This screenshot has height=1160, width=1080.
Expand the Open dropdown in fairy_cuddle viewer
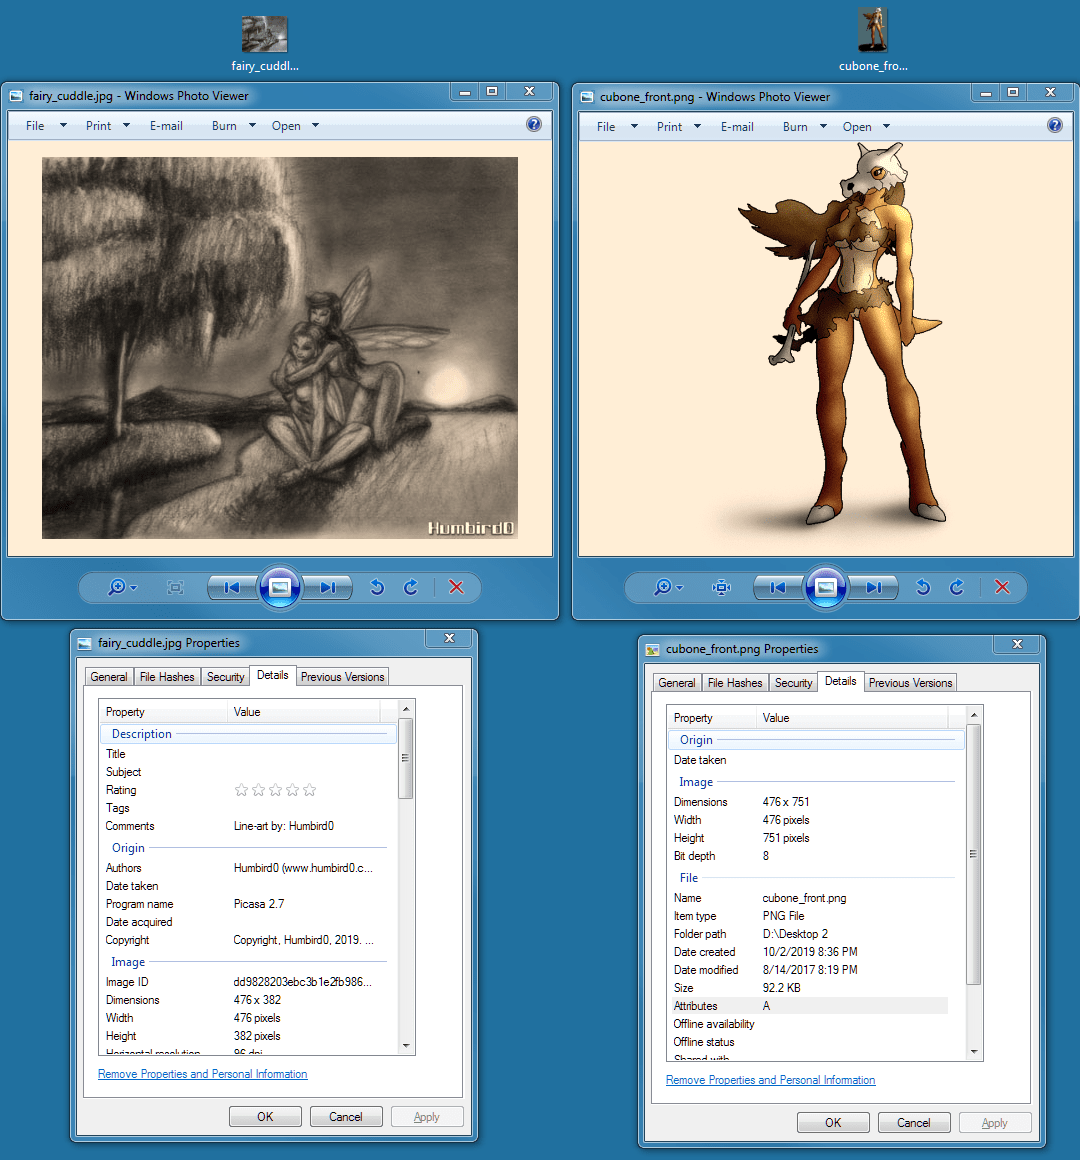coord(315,126)
